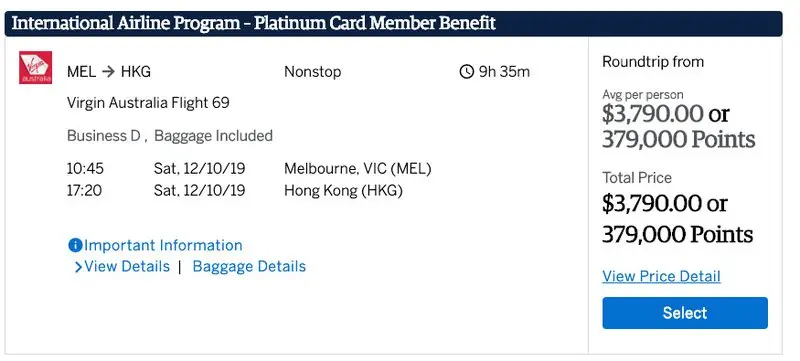Open the Important Information link

point(163,245)
